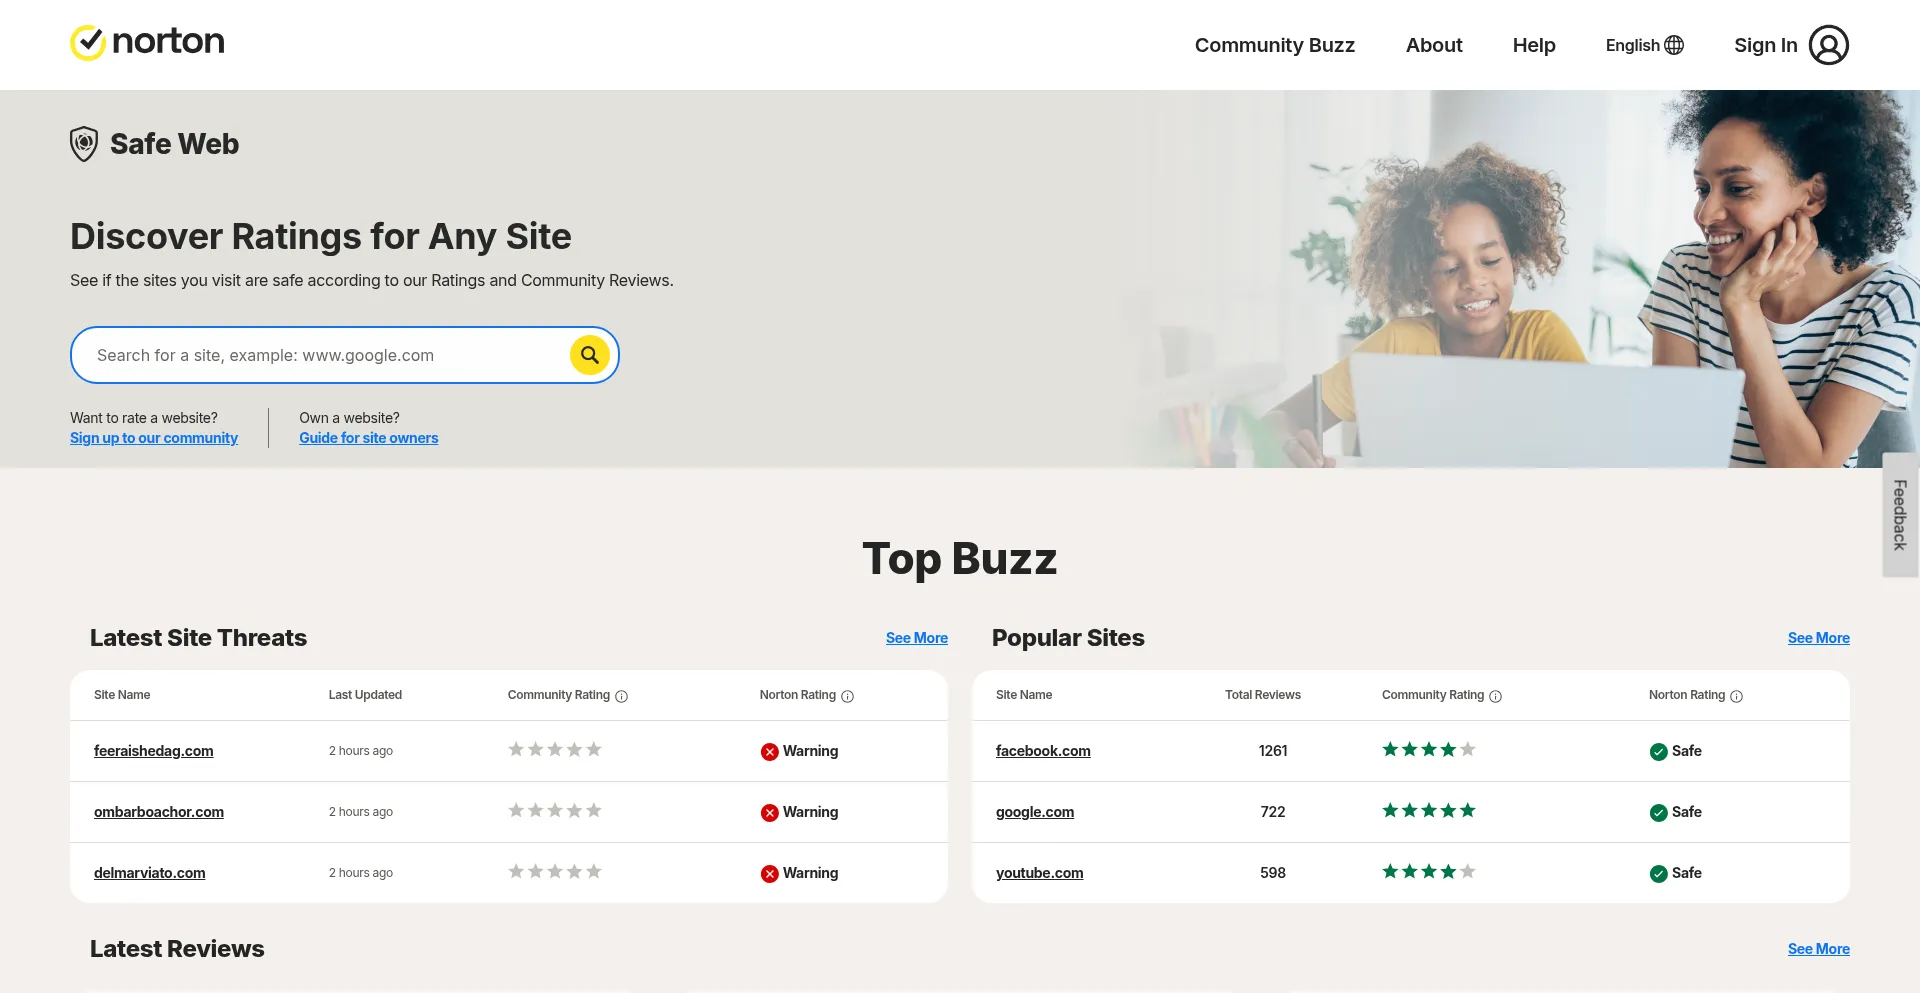The width and height of the screenshot is (1920, 993).
Task: Click green Safe icon for google.com
Action: pyautogui.click(x=1658, y=813)
